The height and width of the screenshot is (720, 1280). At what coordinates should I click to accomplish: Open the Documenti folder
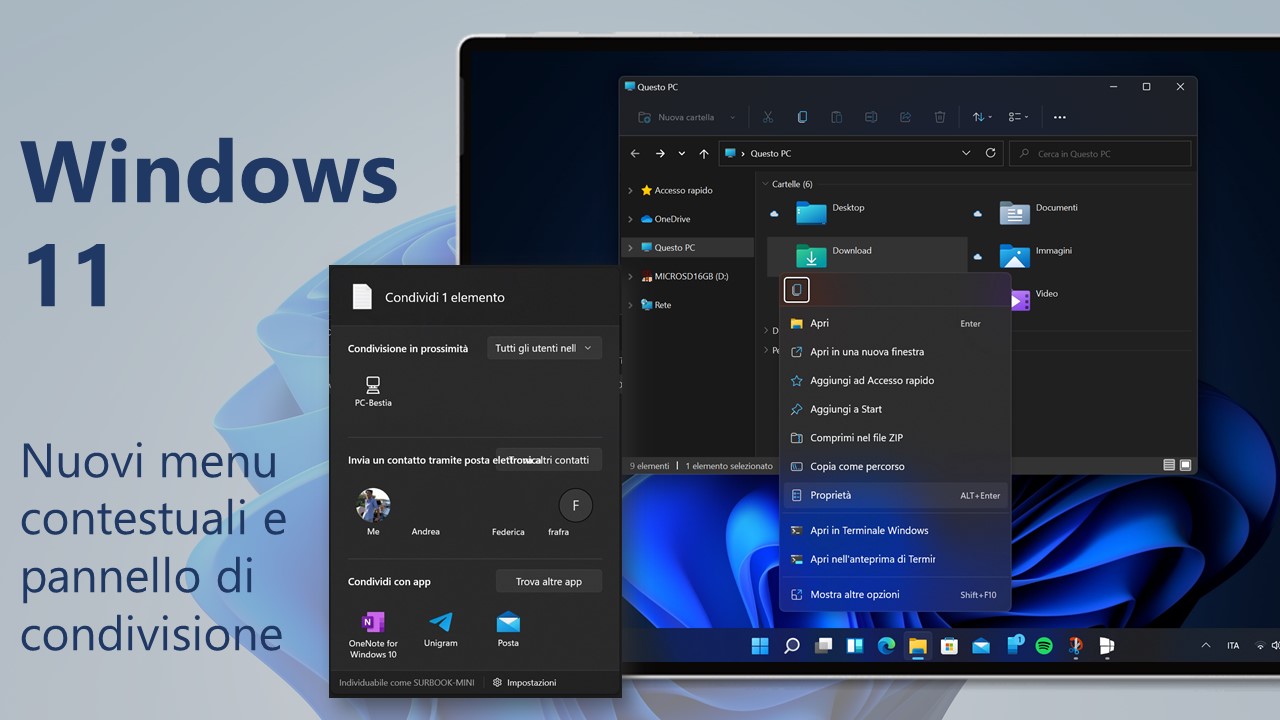pyautogui.click(x=1038, y=212)
